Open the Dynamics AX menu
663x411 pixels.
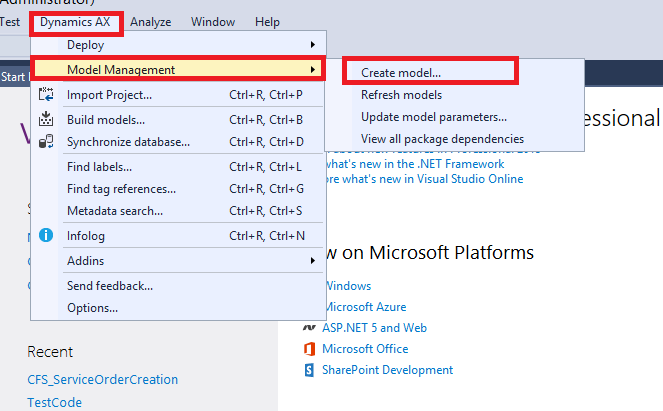pyautogui.click(x=76, y=22)
